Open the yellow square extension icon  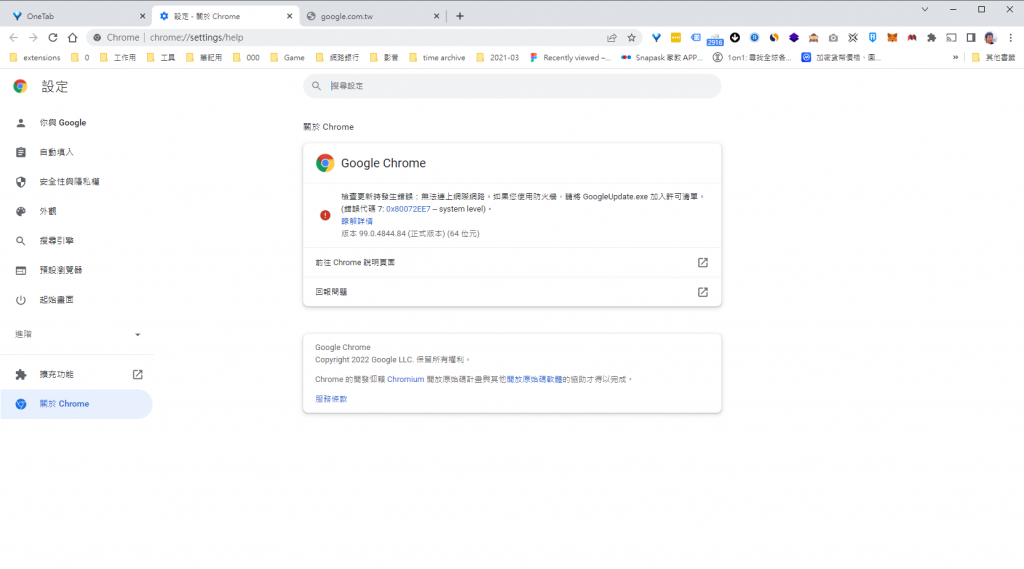(676, 37)
